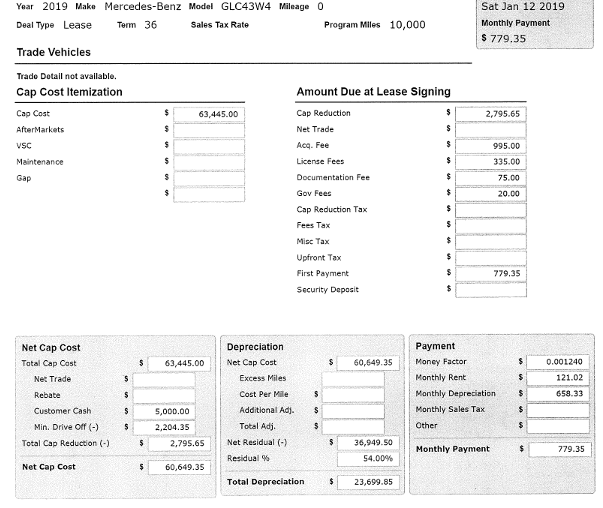
Task: Click the Net Residual field showing 36,949.50
Action: (x=368, y=443)
